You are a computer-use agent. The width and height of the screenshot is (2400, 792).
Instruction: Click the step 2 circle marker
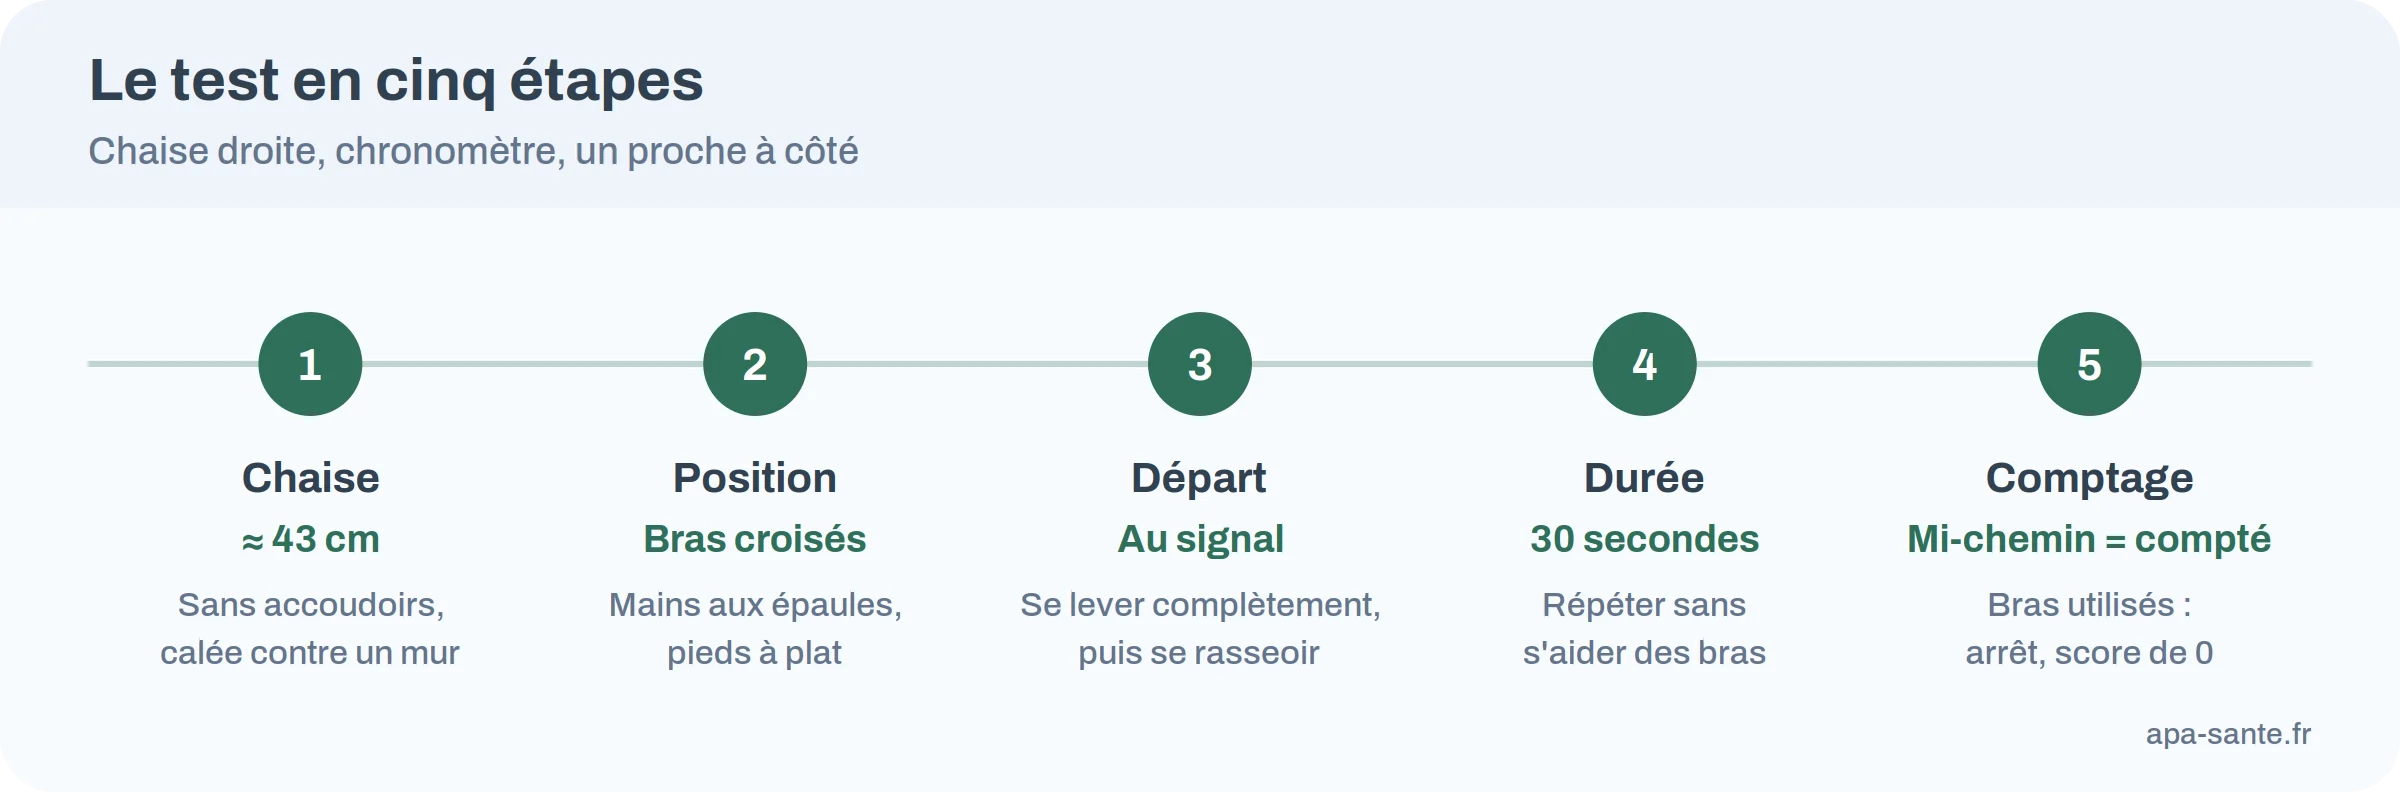[755, 364]
